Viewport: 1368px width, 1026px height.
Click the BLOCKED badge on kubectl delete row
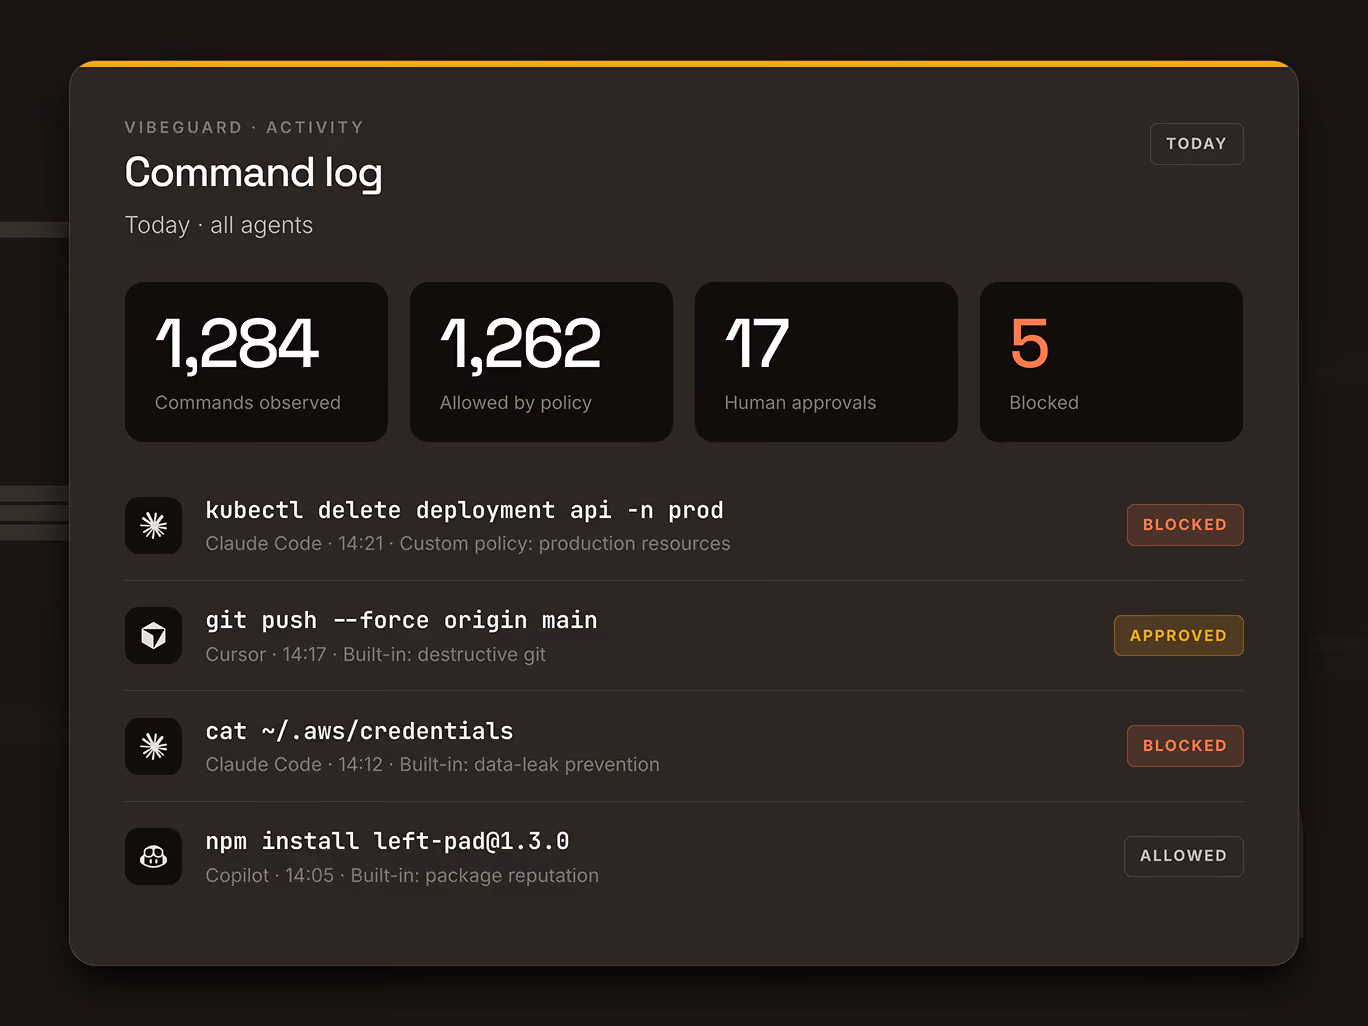click(1185, 525)
